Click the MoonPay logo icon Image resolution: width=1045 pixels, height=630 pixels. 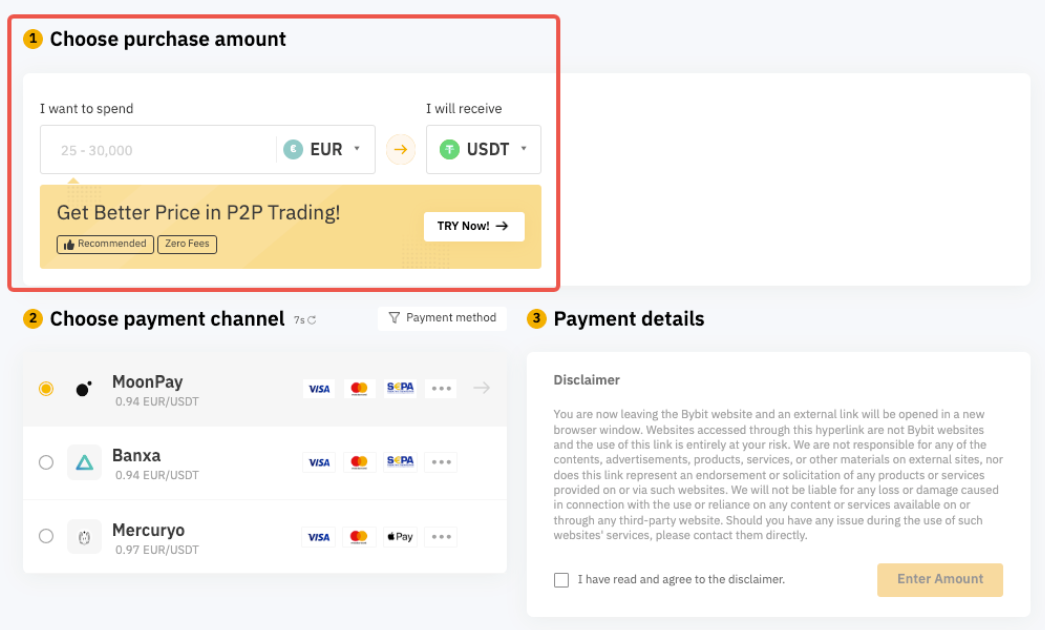84,389
